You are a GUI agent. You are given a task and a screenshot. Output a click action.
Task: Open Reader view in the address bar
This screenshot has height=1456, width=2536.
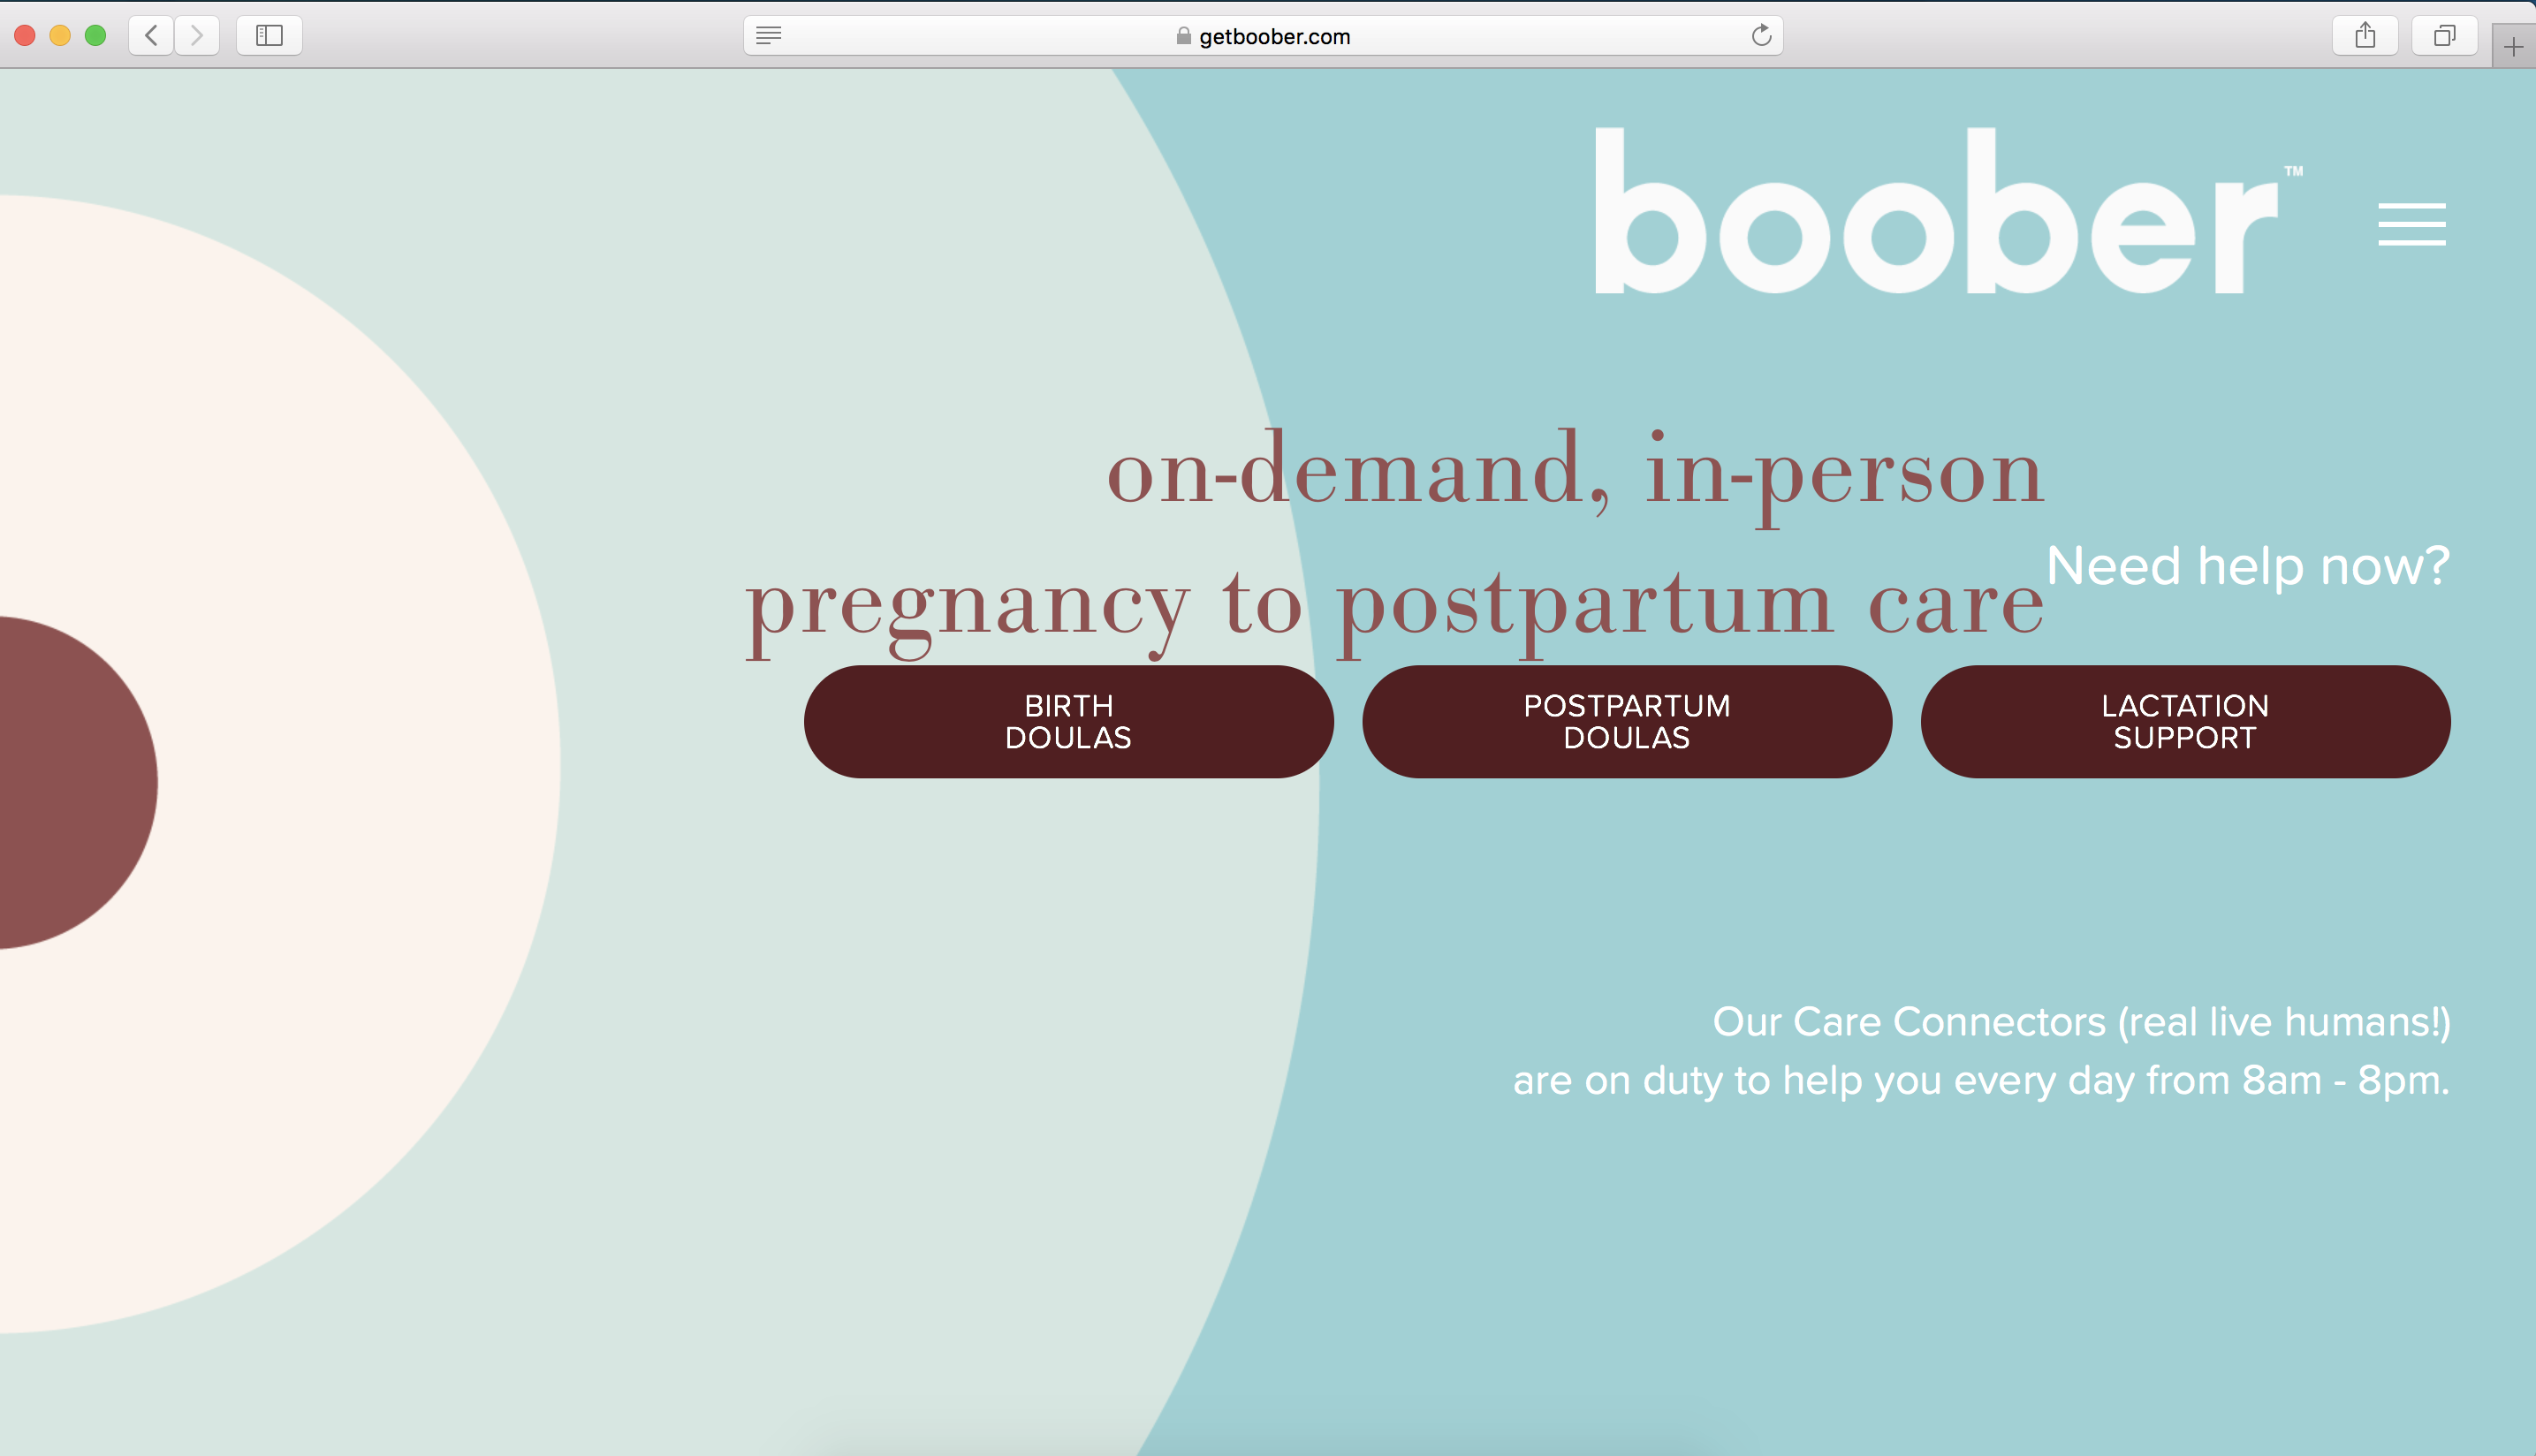(x=768, y=36)
